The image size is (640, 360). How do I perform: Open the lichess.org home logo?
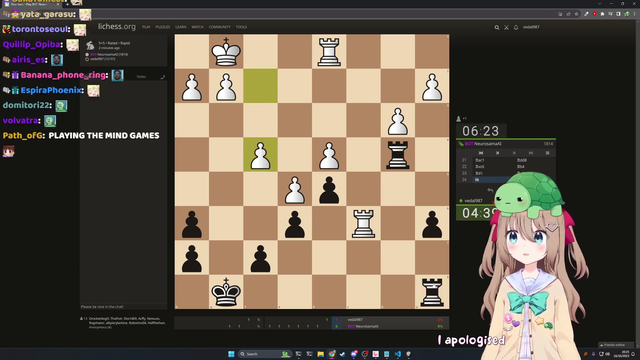tap(117, 27)
